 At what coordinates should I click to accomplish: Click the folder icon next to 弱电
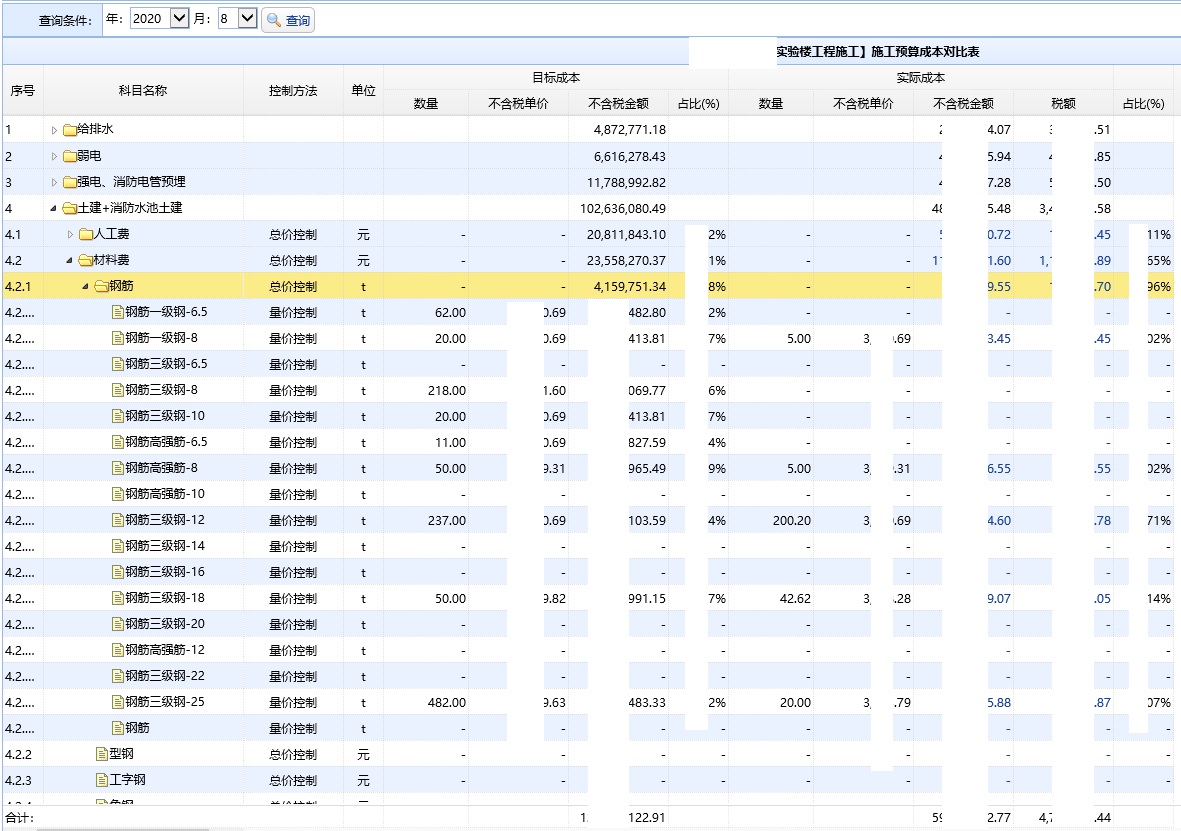[69, 156]
